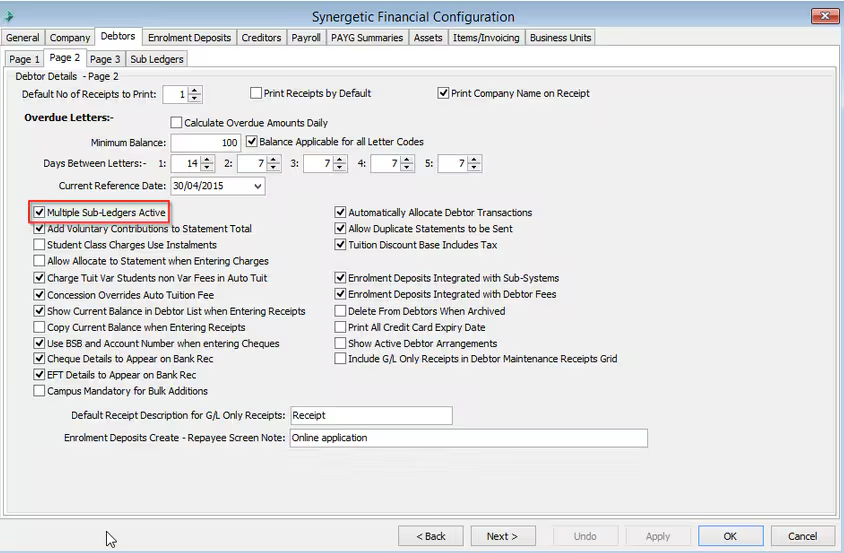
Task: Decrease Days Between Letters 4 value
Action: click(407, 167)
